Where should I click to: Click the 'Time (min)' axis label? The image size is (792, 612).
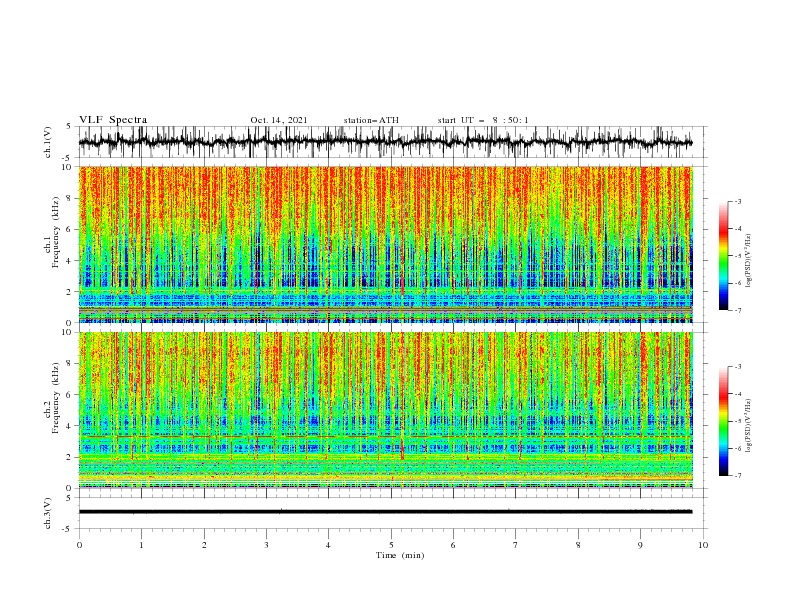(x=400, y=555)
